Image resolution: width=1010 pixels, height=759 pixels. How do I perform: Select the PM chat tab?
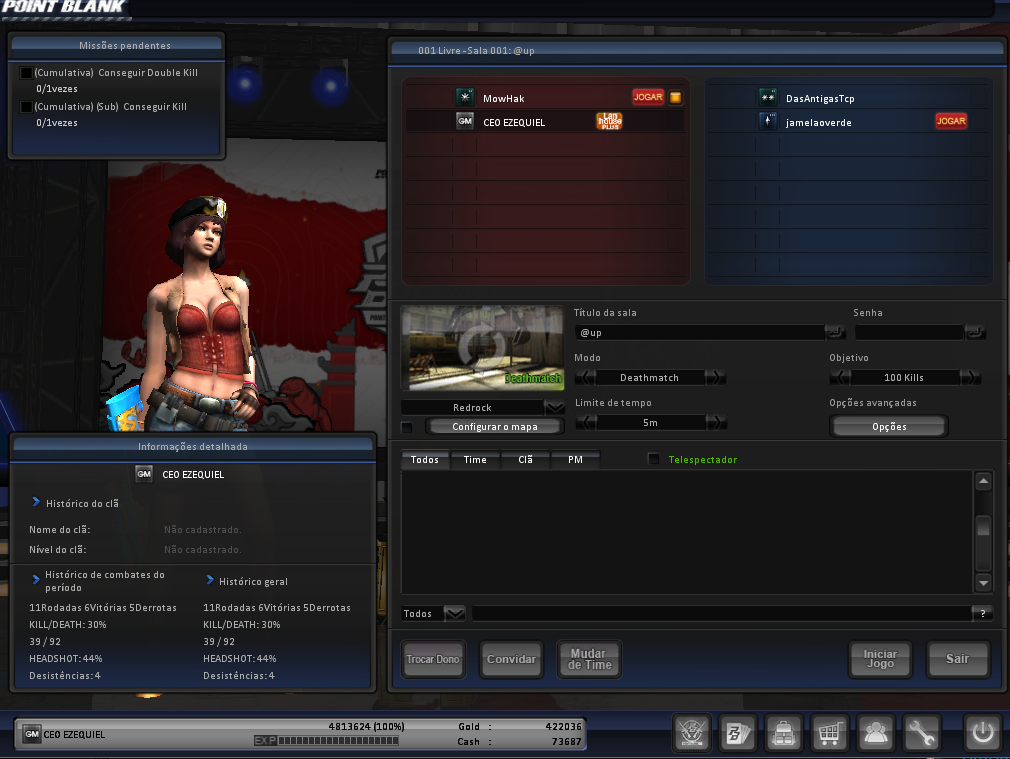point(575,460)
